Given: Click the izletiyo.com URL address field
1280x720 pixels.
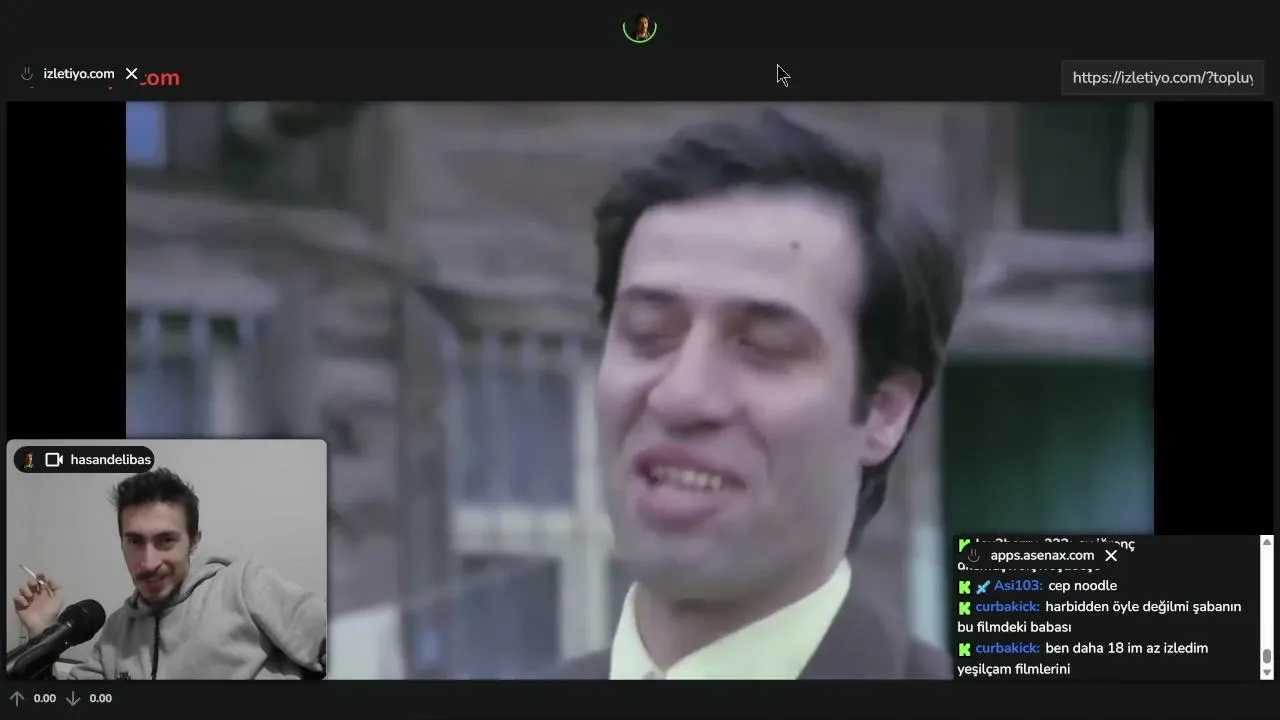Looking at the screenshot, I should click(1162, 77).
